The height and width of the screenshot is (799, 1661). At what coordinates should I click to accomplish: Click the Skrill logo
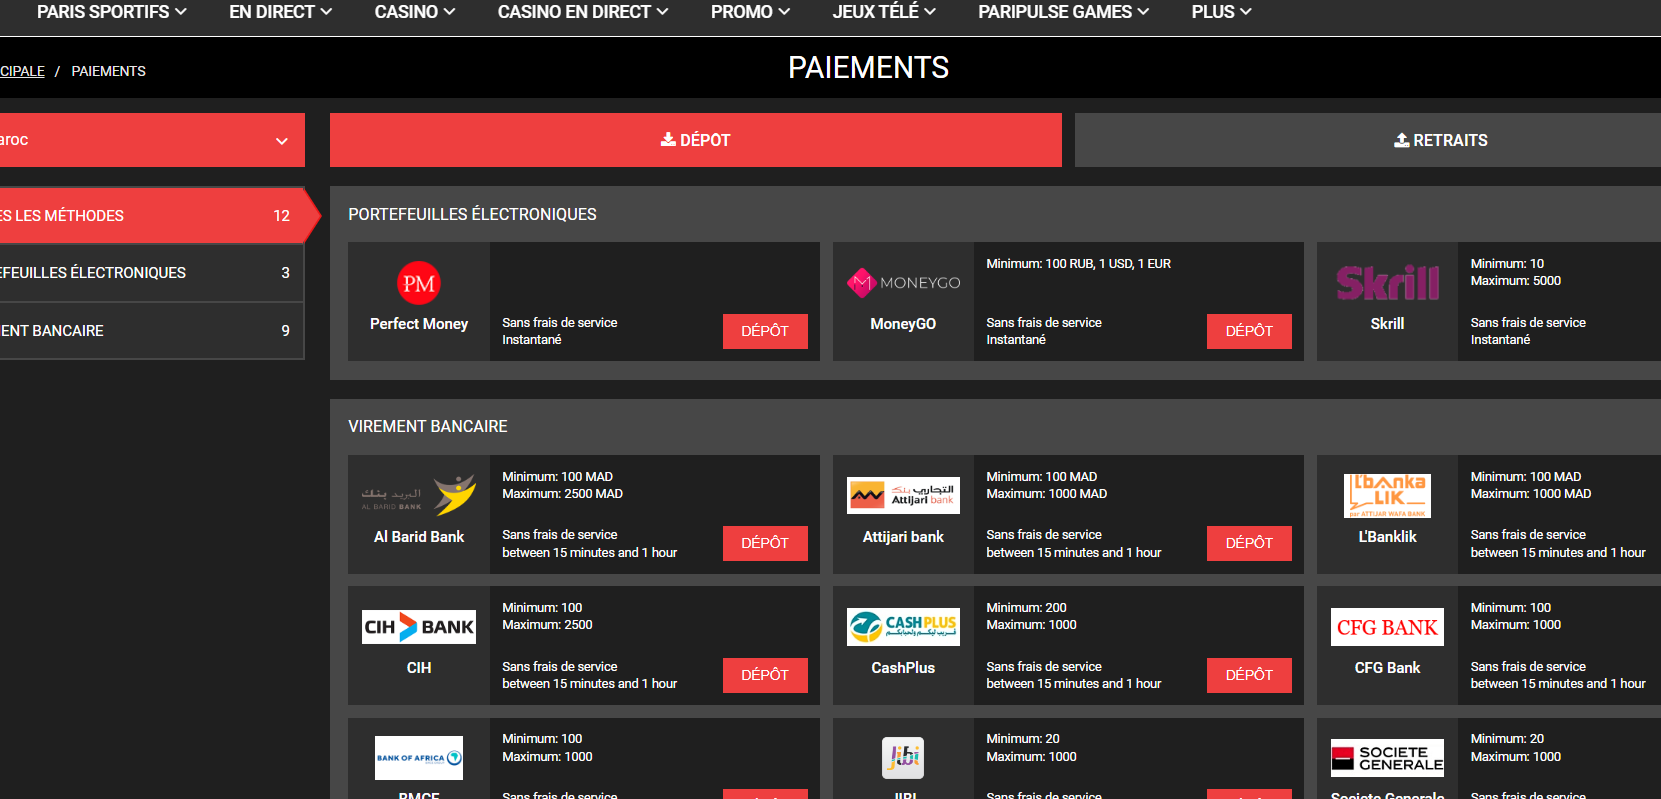pos(1387,283)
